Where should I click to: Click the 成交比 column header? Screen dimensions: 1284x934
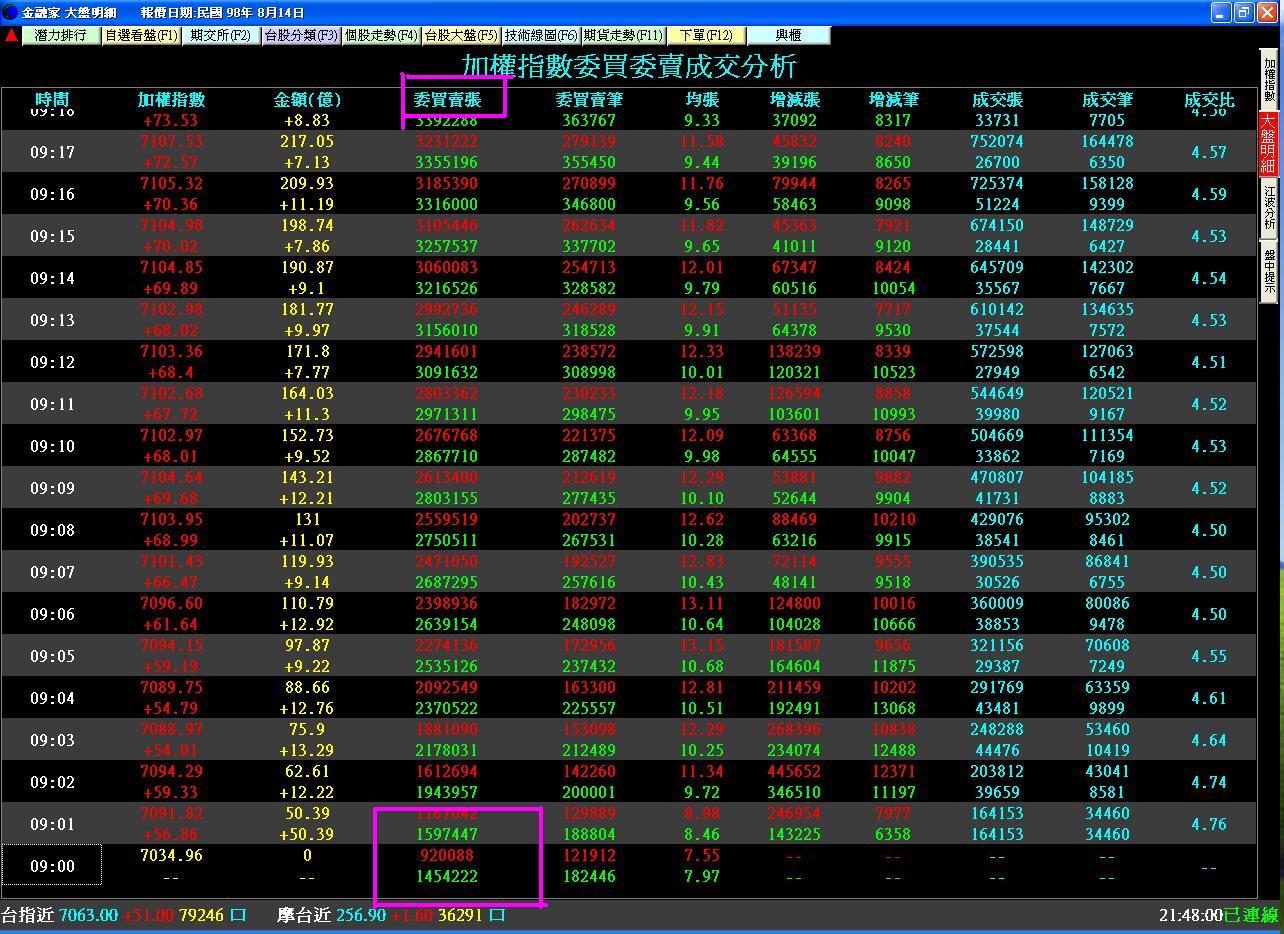1209,99
